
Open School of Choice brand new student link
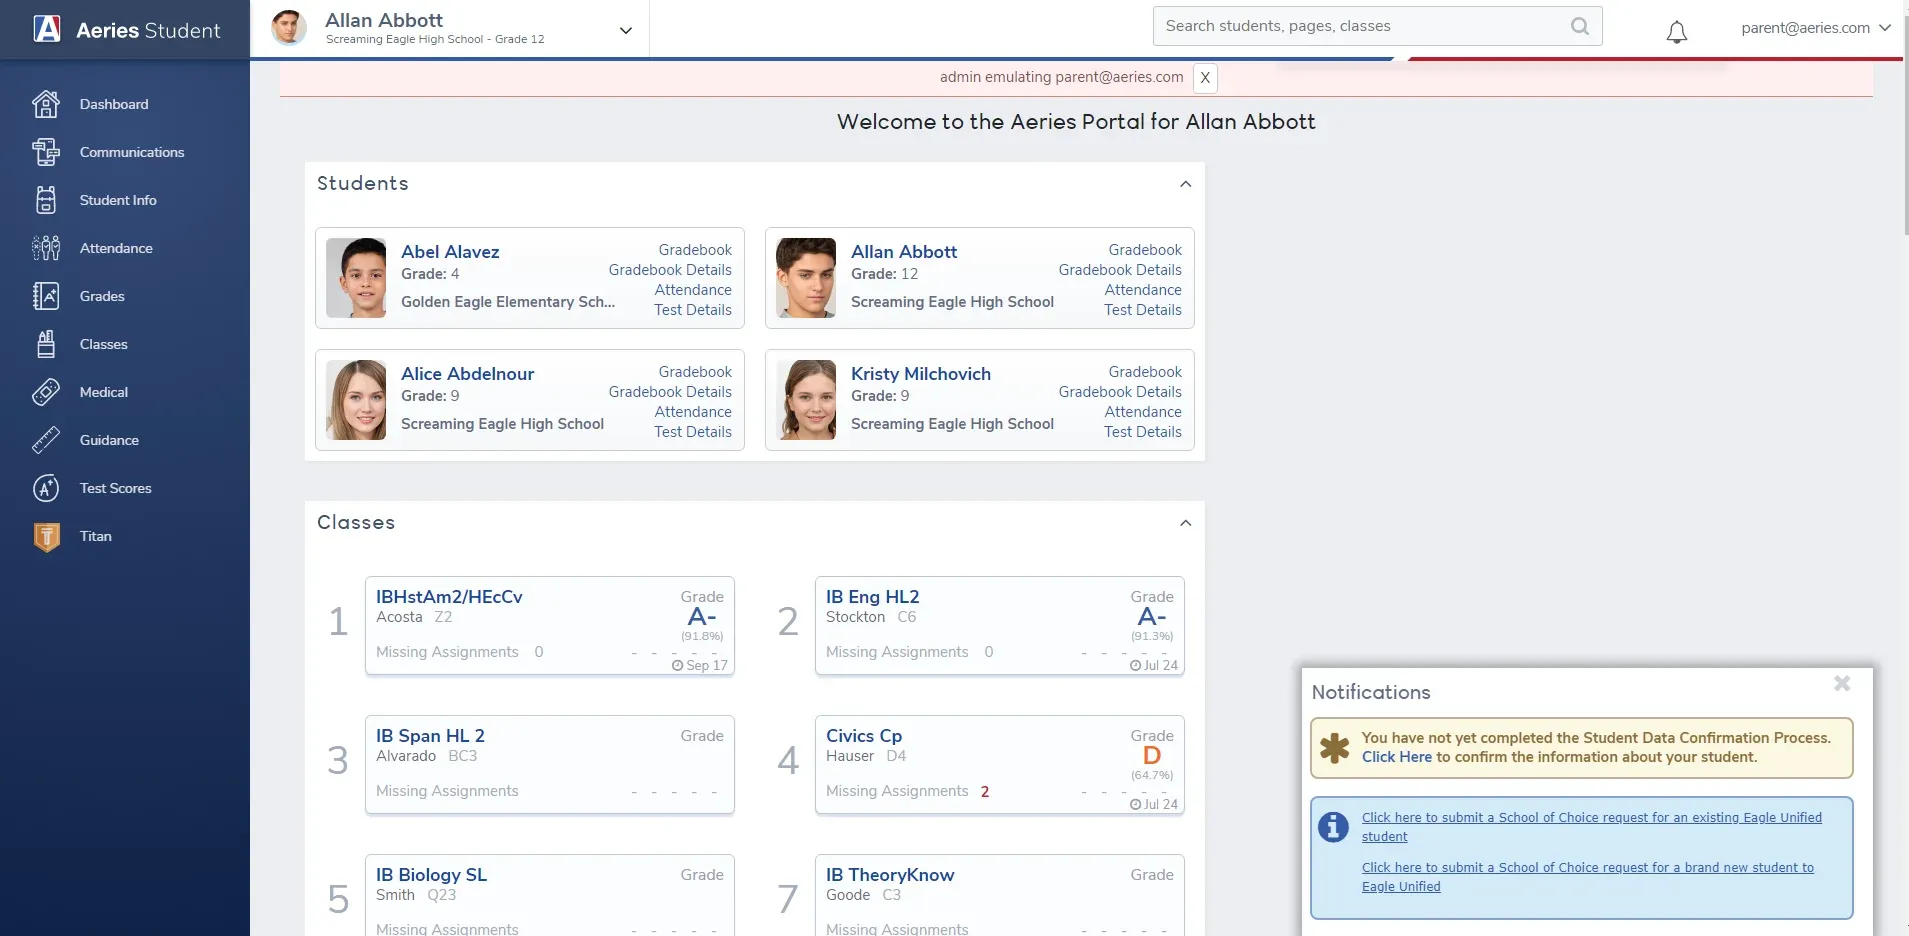point(1588,877)
